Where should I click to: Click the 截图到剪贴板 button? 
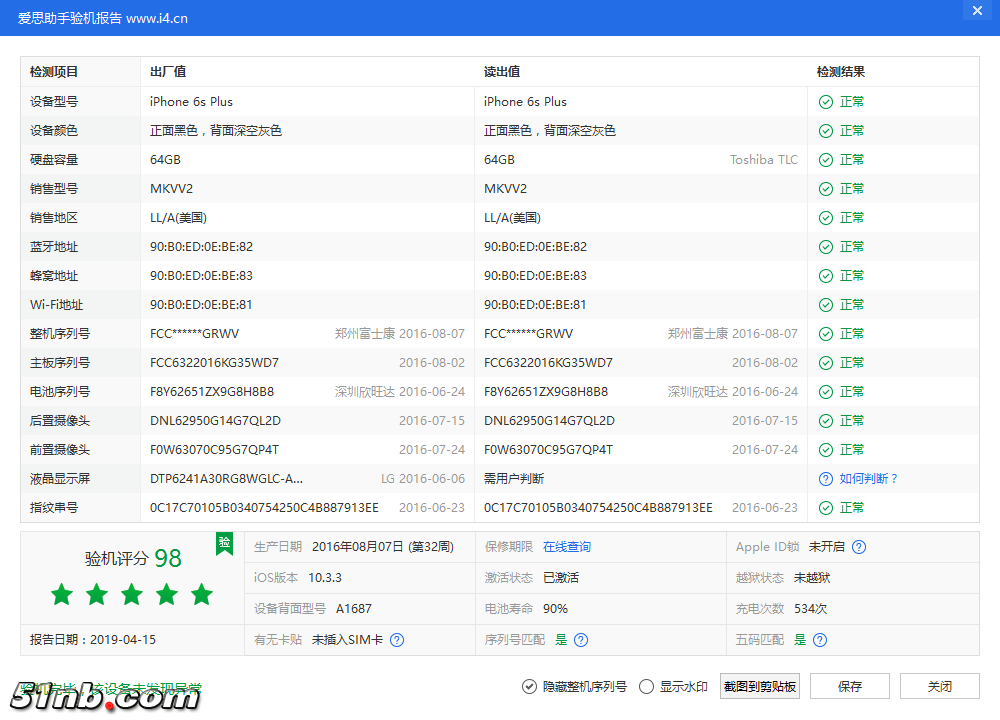[x=760, y=686]
